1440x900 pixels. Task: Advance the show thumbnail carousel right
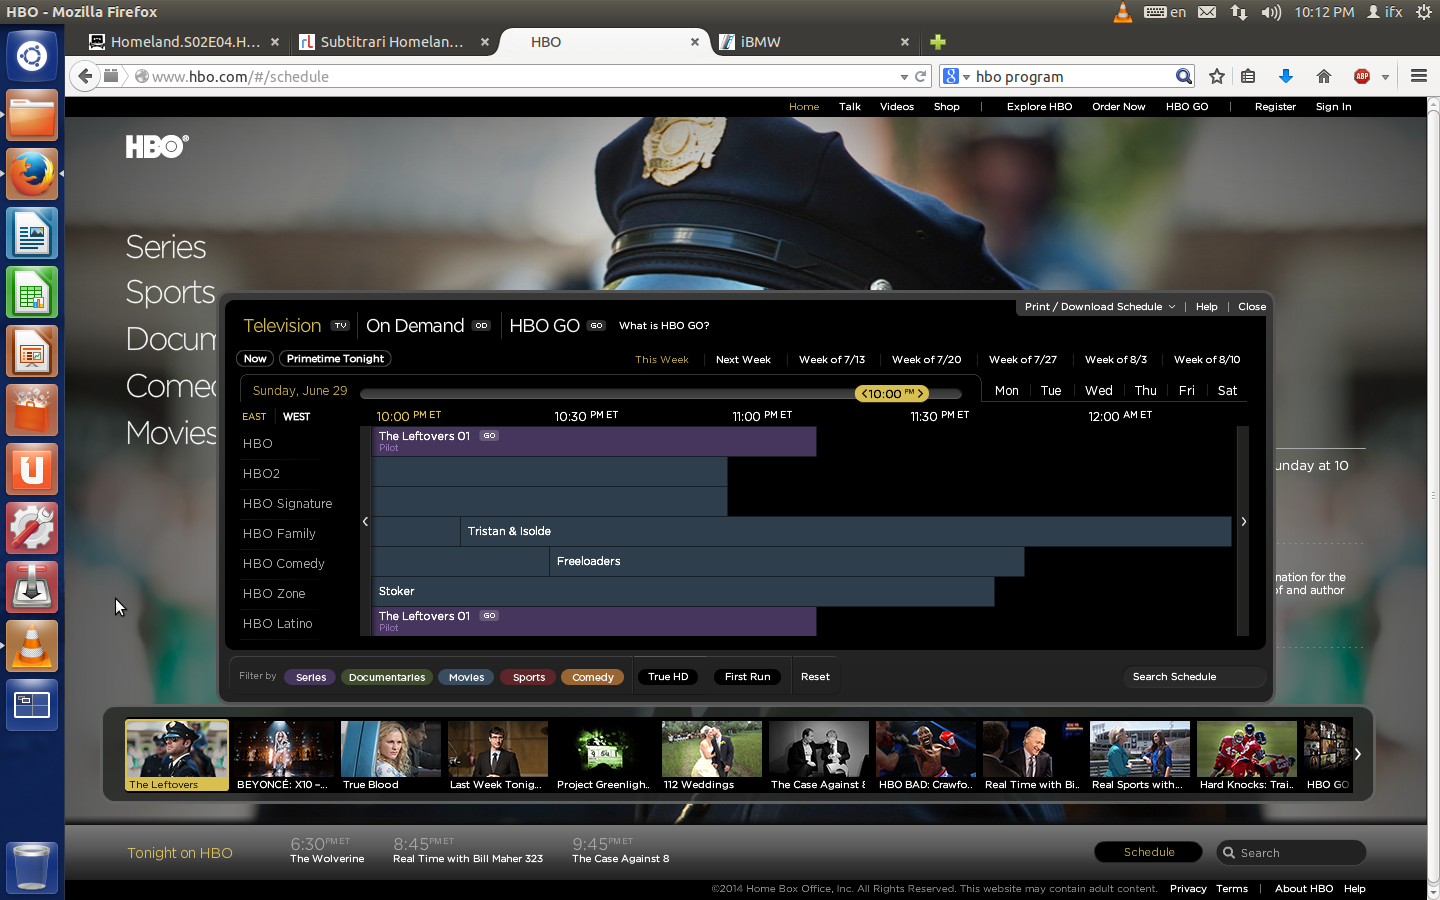click(x=1357, y=754)
